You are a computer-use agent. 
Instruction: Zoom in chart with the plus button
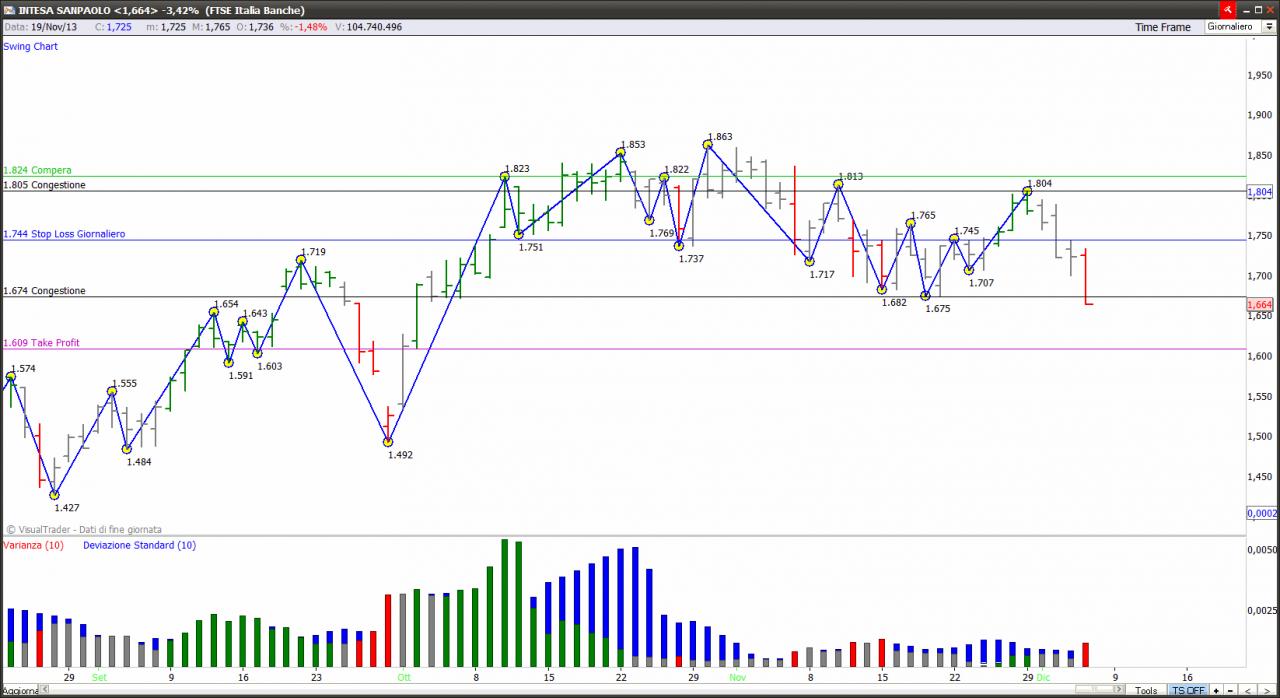point(1216,691)
